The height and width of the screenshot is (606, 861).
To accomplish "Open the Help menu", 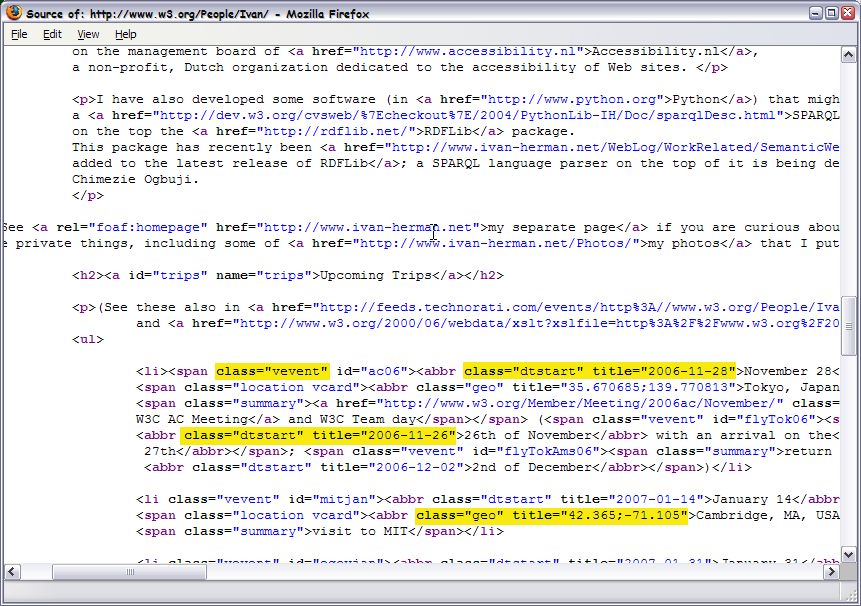I will 125,33.
